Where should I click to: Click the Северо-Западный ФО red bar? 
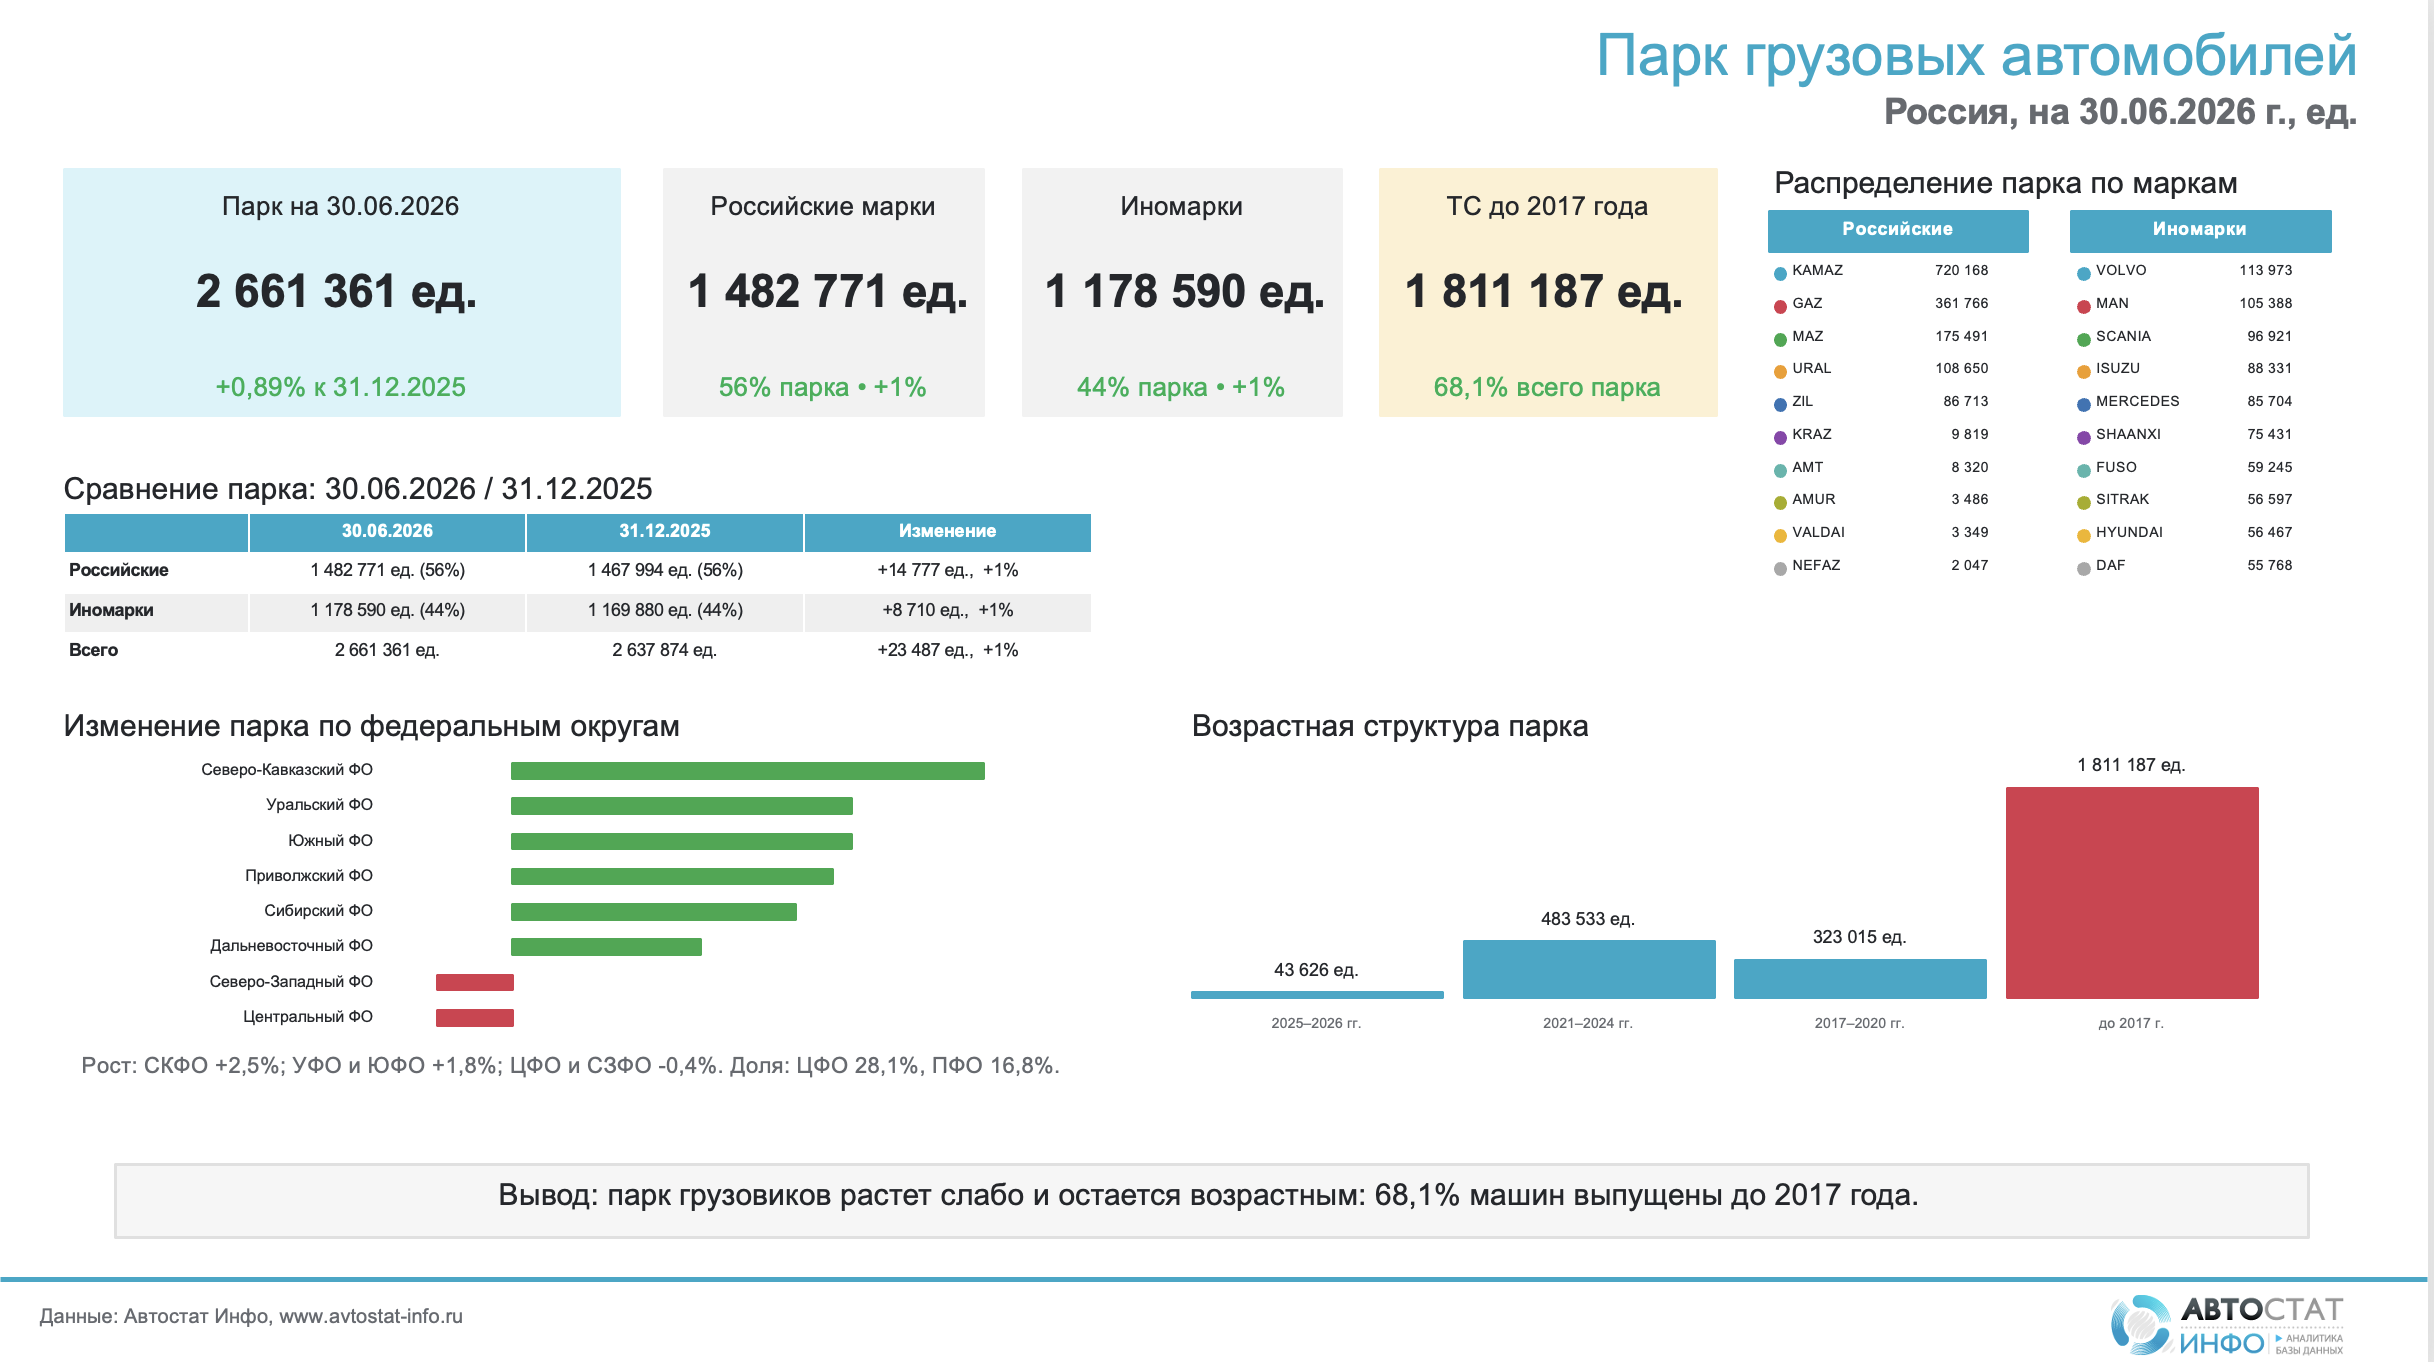pos(475,983)
